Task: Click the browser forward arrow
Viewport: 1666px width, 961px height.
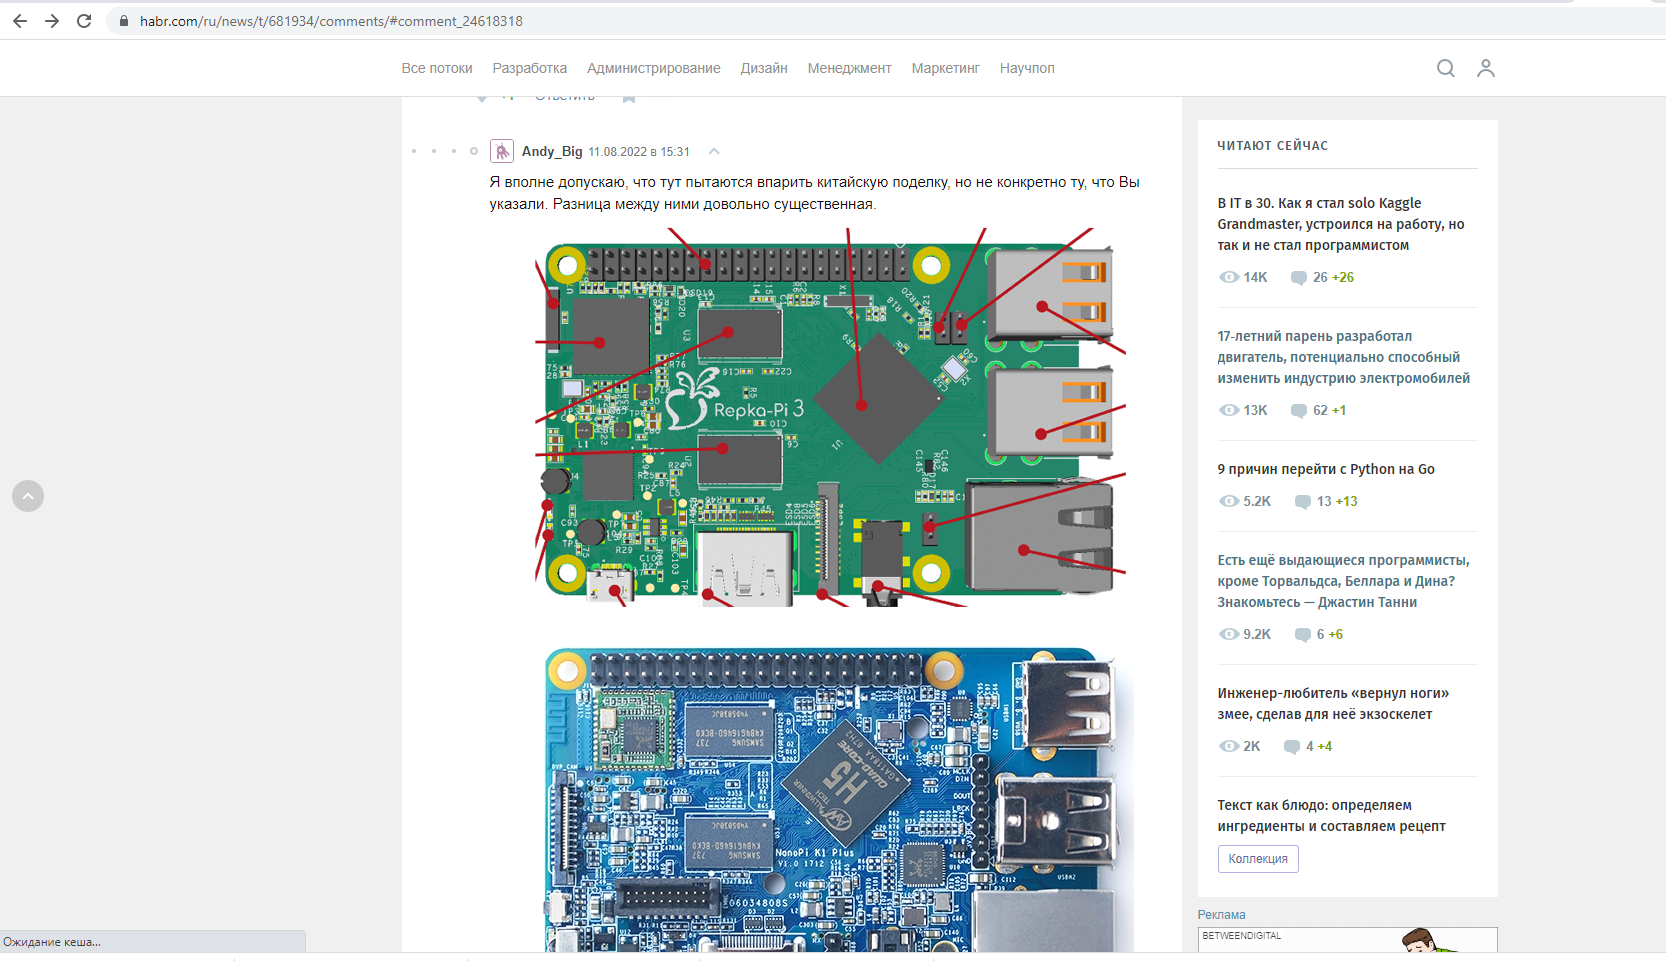Action: click(52, 21)
